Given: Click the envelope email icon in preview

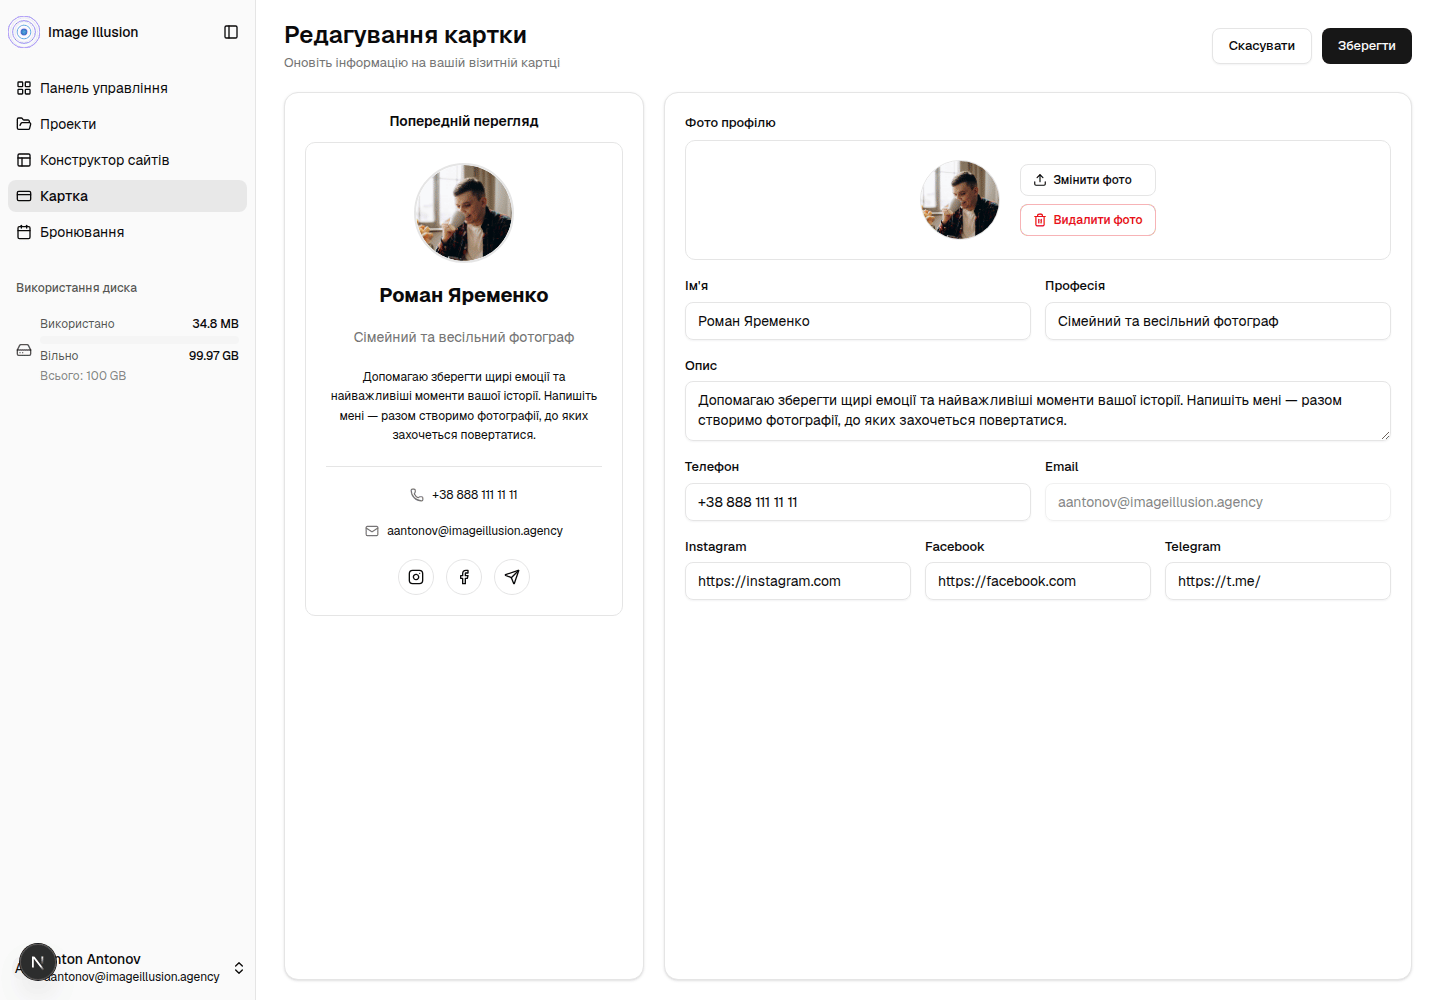Looking at the screenshot, I should pos(372,531).
